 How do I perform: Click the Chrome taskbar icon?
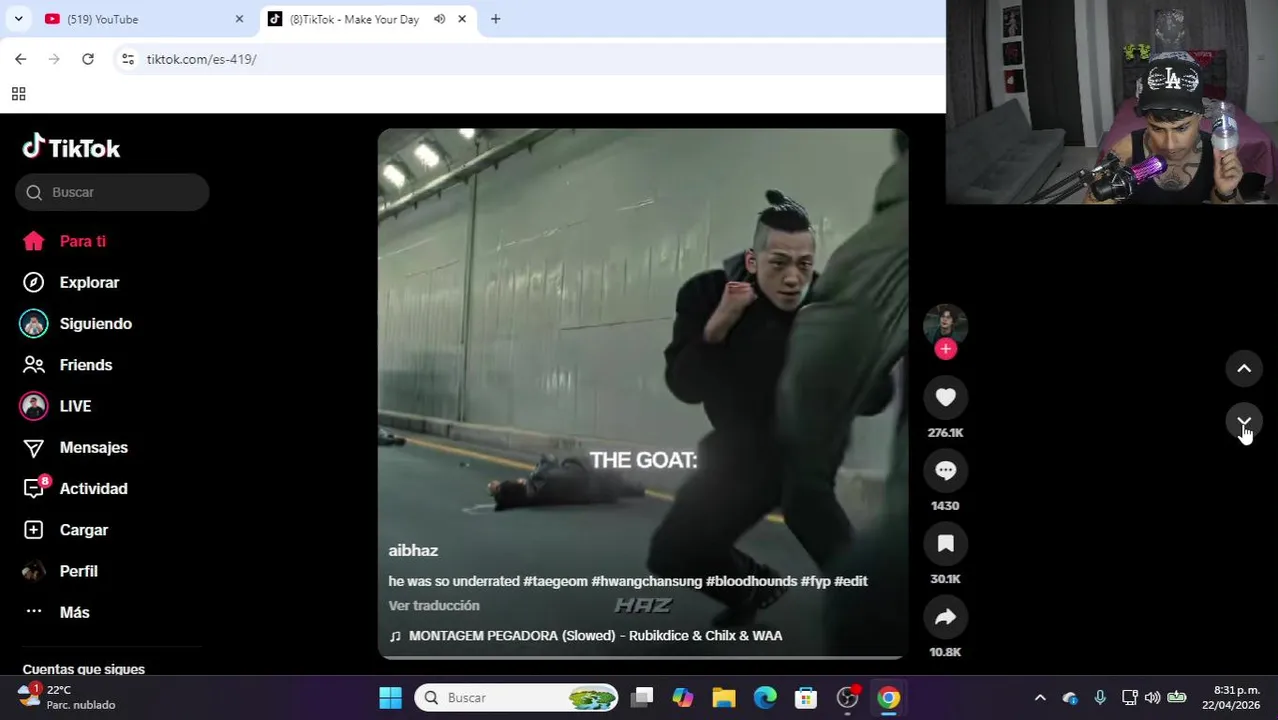(x=889, y=698)
